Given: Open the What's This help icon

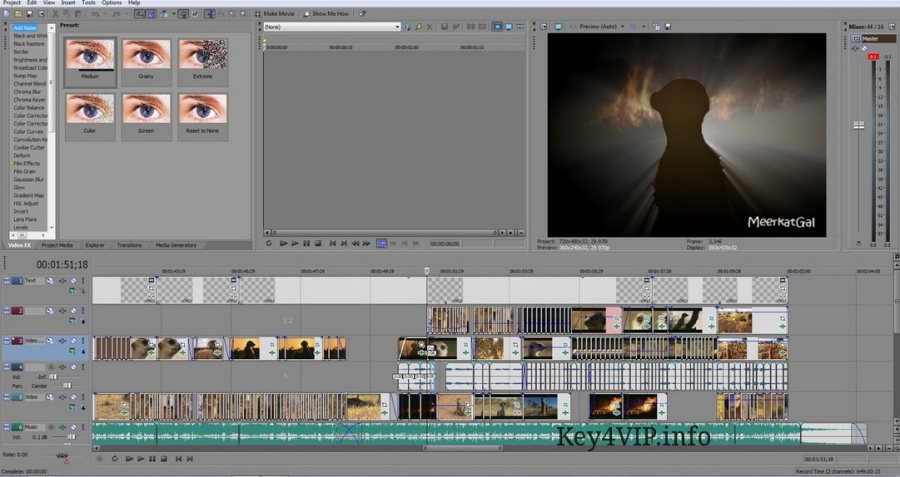Looking at the screenshot, I should (362, 13).
